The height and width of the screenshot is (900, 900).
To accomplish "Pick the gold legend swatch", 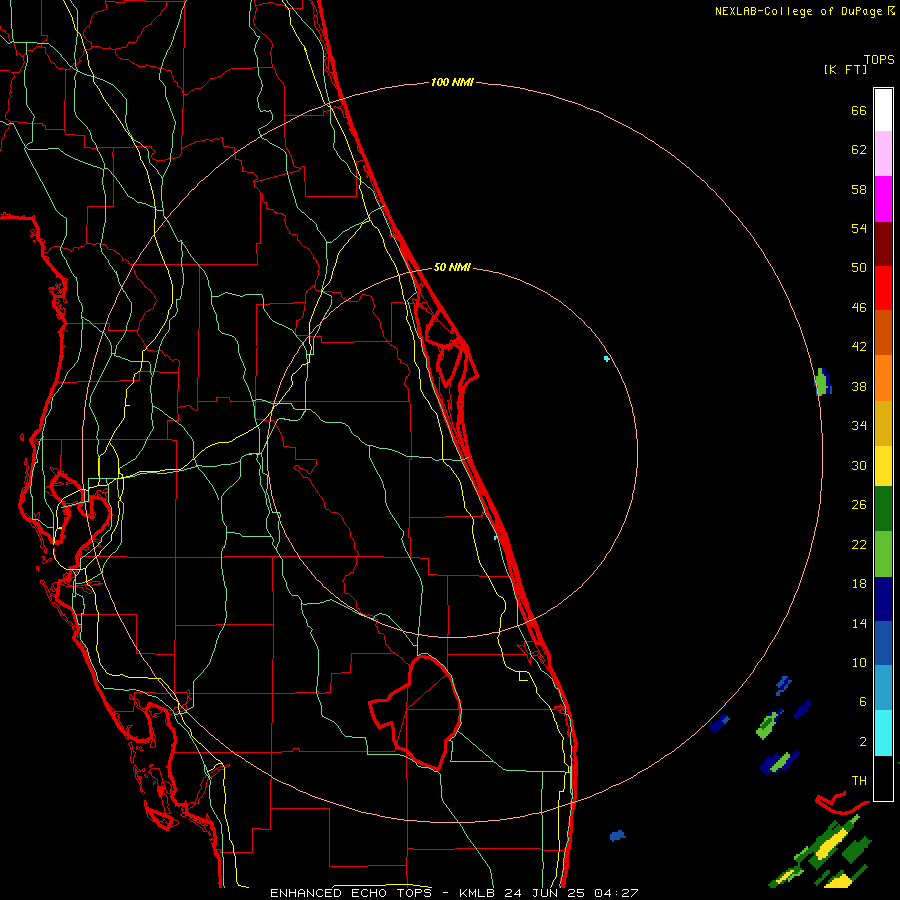I will pyautogui.click(x=883, y=423).
